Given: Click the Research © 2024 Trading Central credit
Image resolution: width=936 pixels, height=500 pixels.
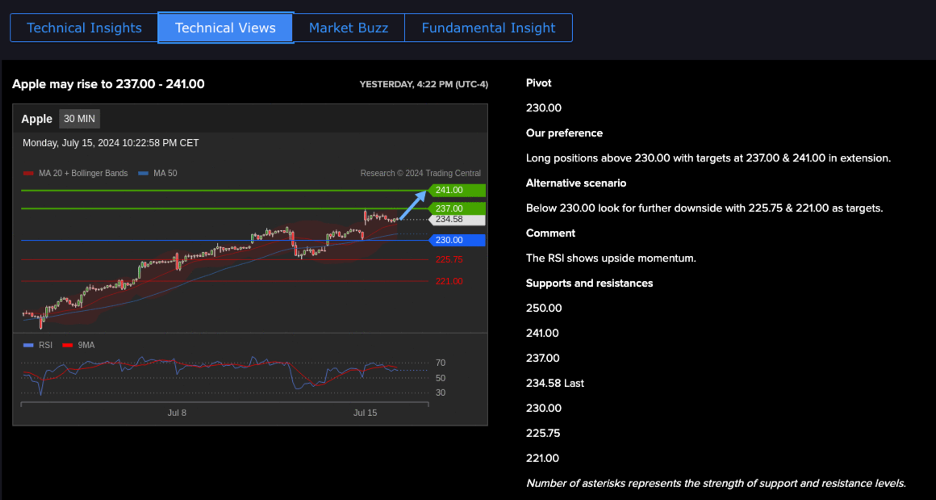Looking at the screenshot, I should 420,173.
